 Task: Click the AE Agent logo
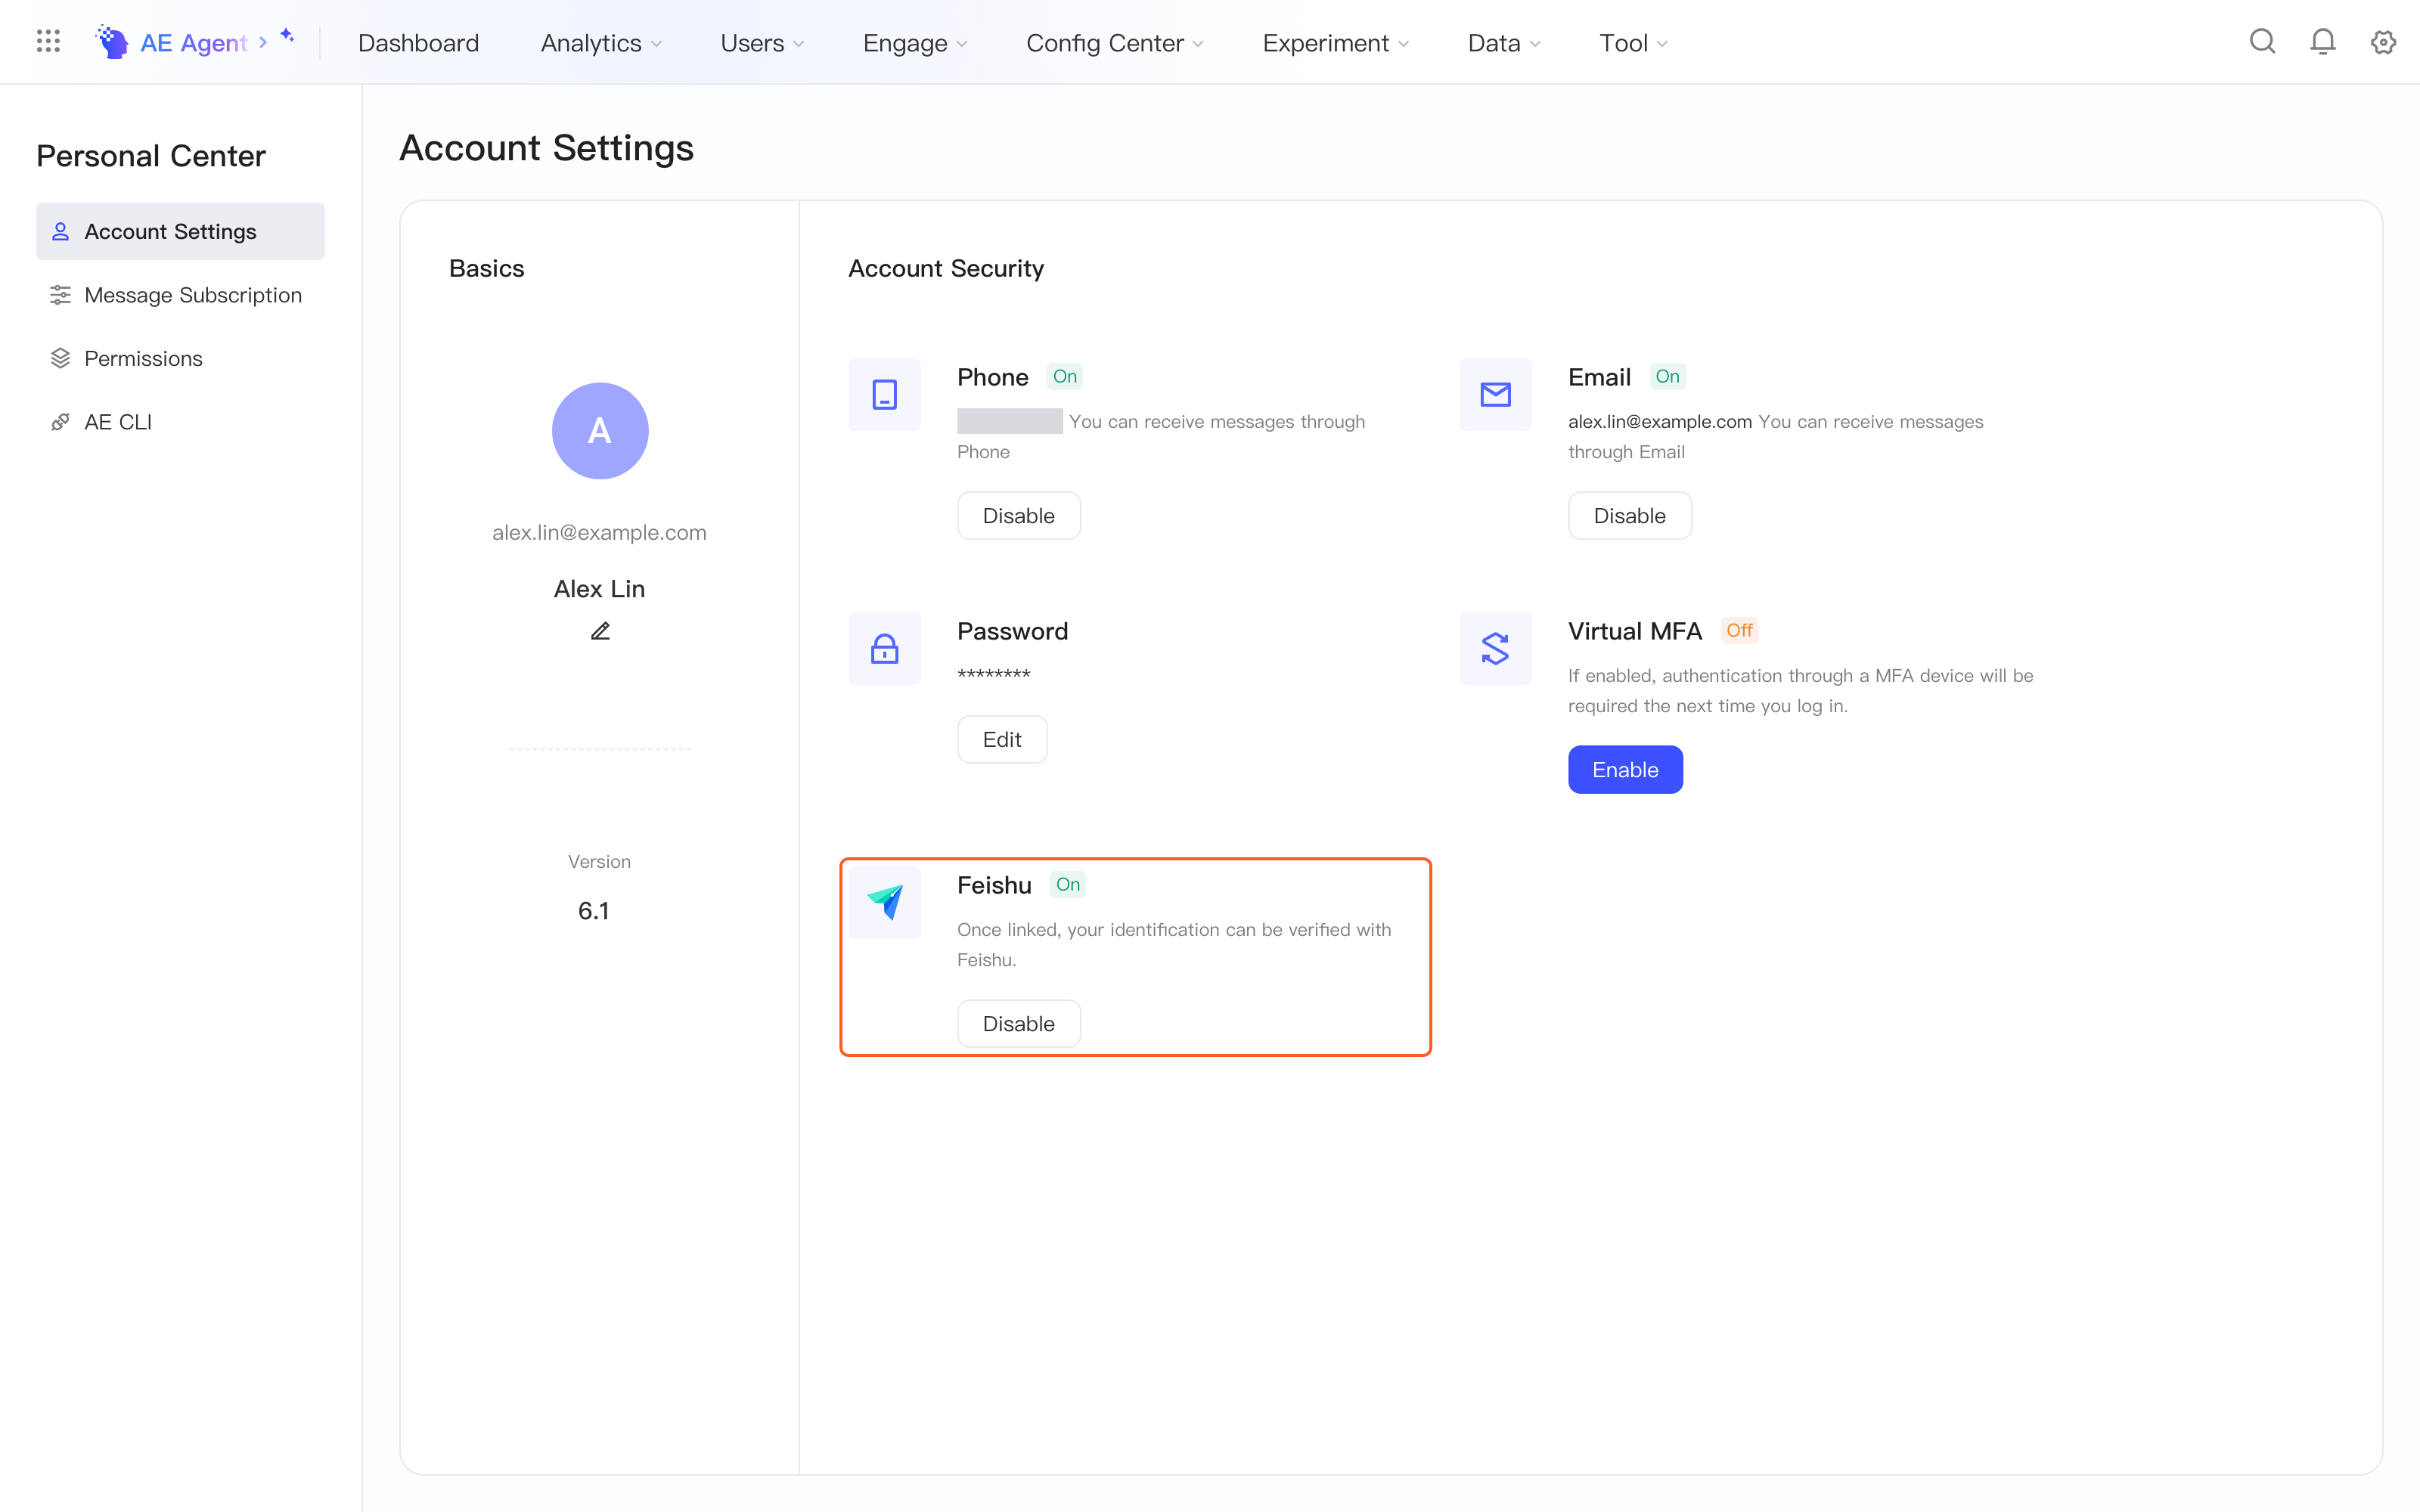[112, 42]
